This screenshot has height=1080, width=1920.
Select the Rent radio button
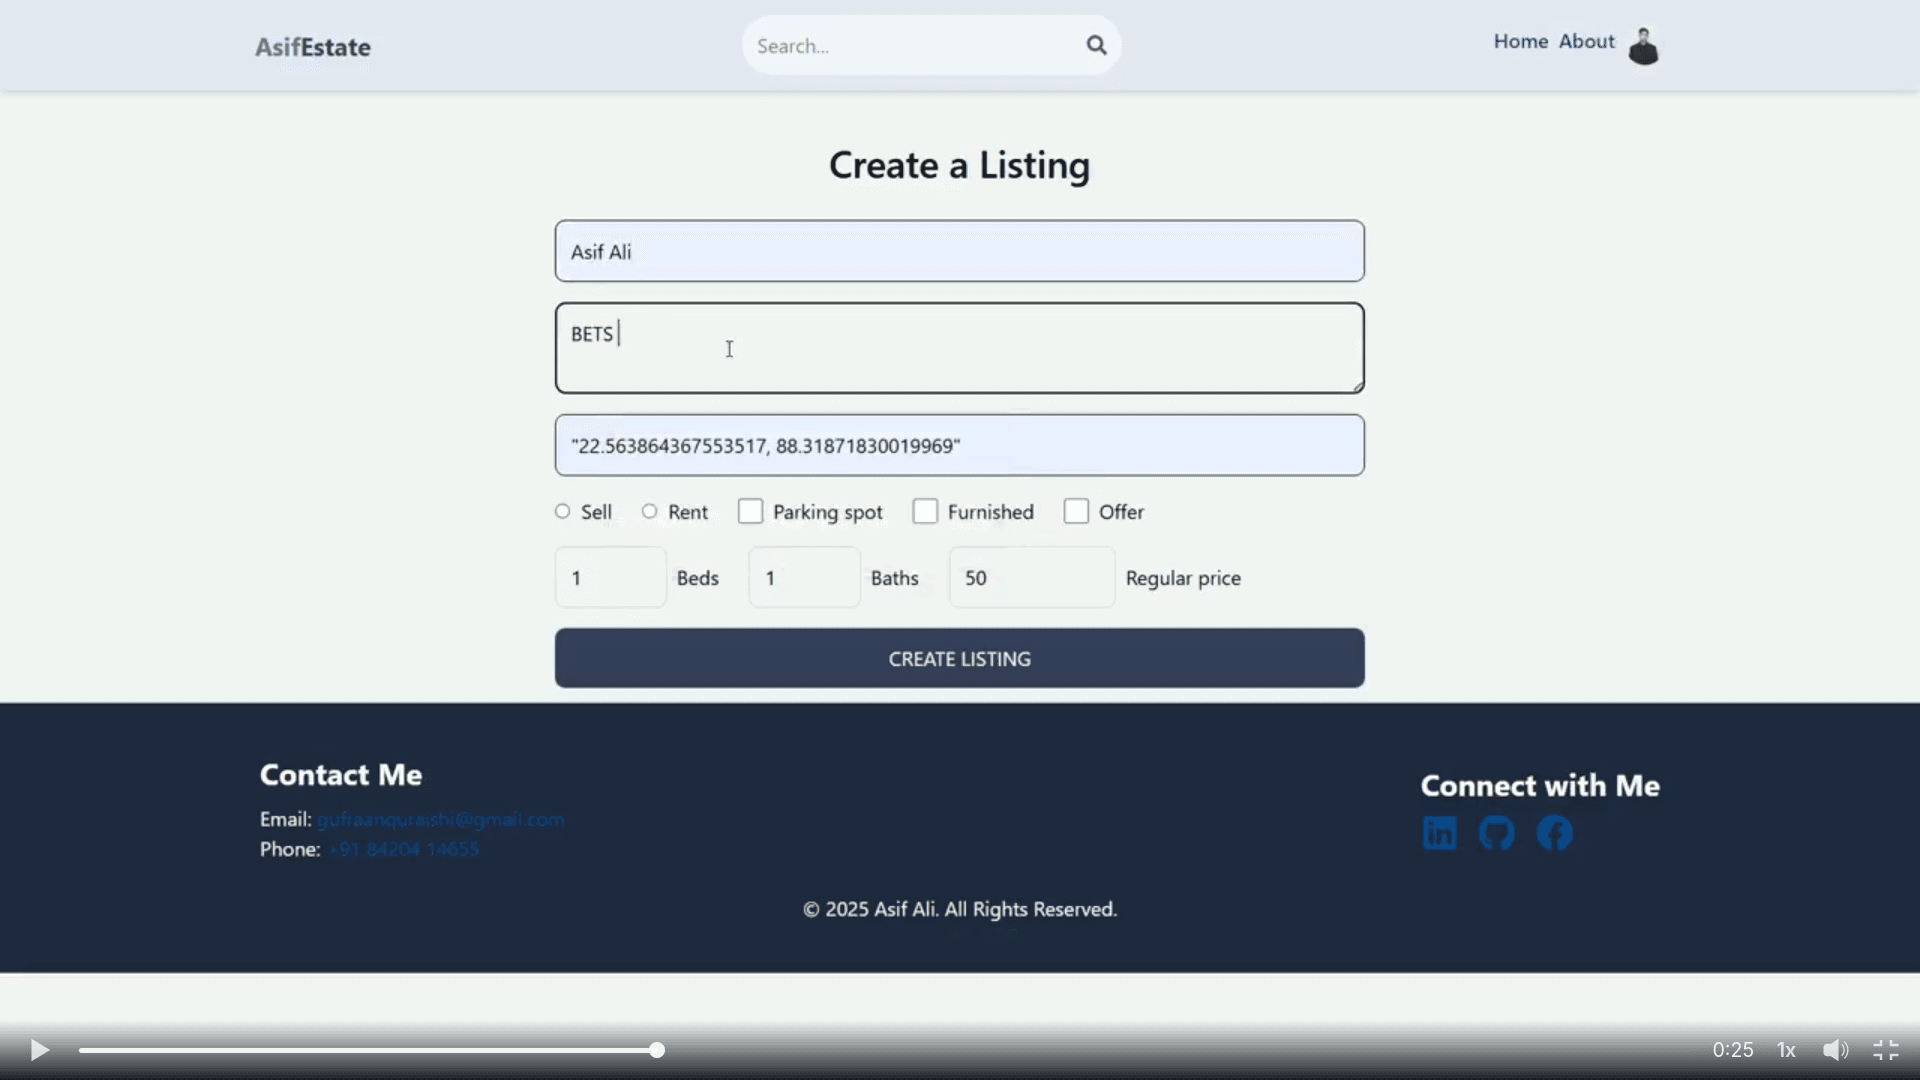coord(650,511)
